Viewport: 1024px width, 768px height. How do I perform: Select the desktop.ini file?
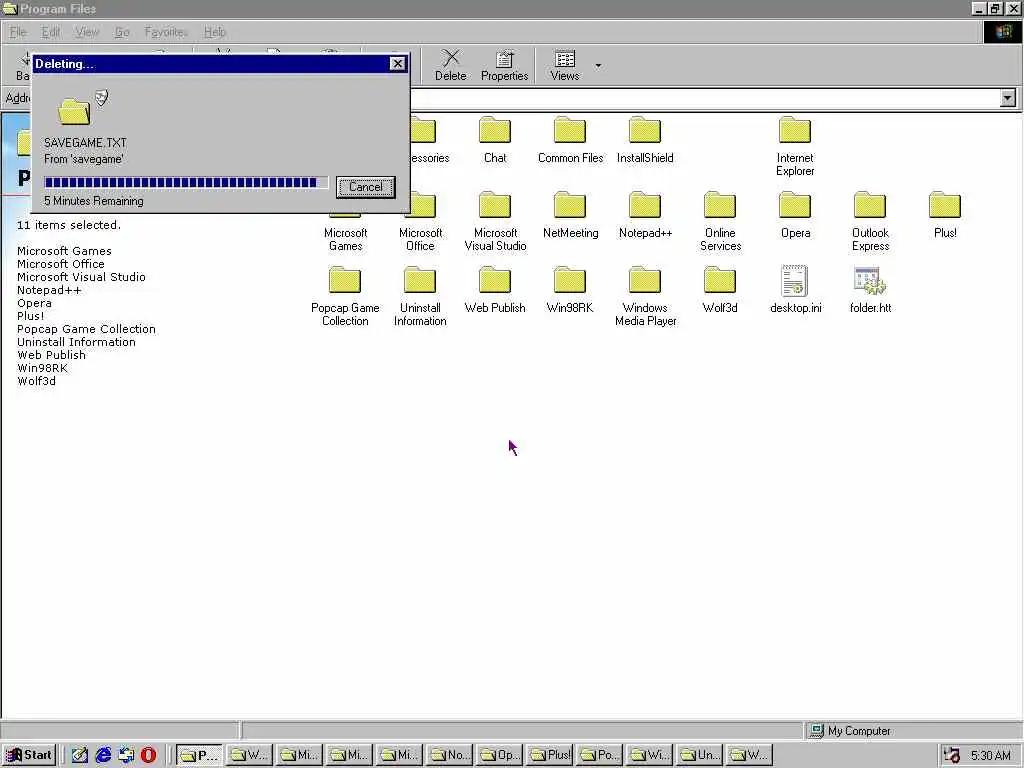coord(795,290)
